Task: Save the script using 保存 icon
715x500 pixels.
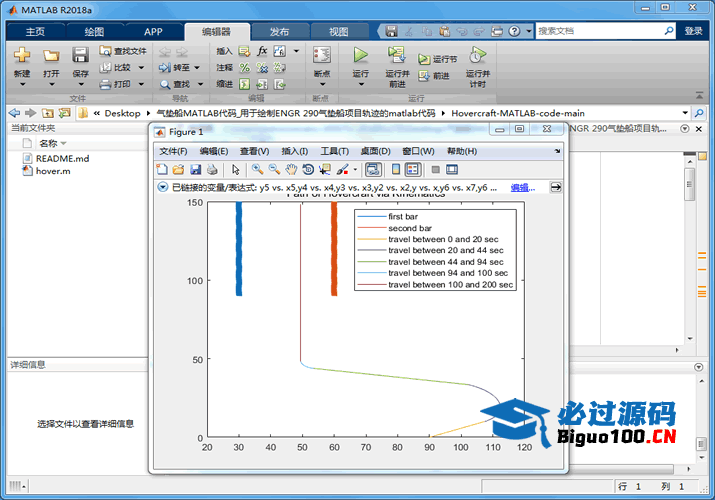Action: tap(80, 55)
